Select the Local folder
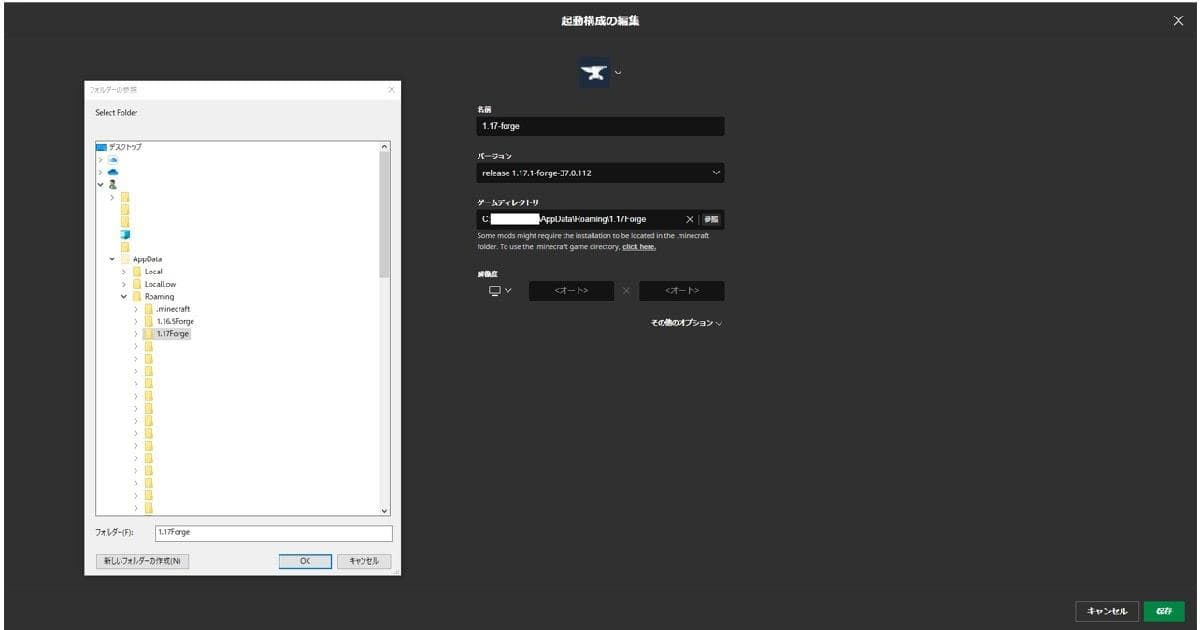Screen dimensions: 1200x630 (154, 271)
